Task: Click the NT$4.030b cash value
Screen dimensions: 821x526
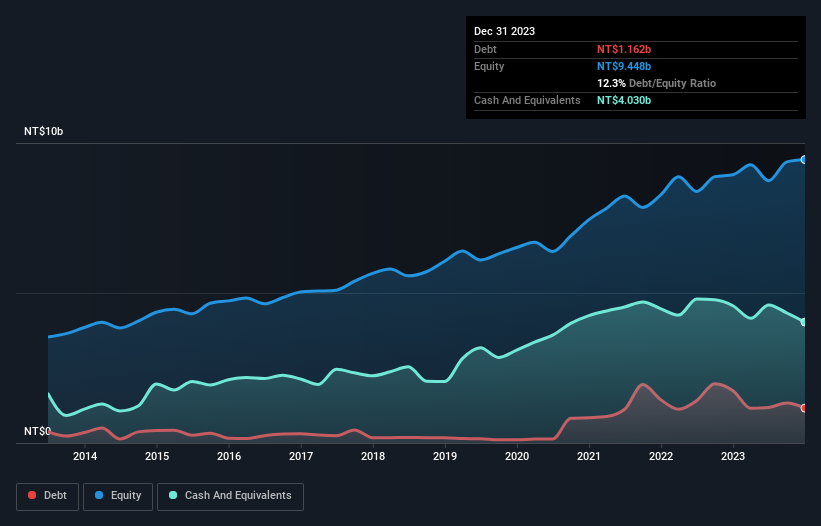Action: pyautogui.click(x=624, y=100)
